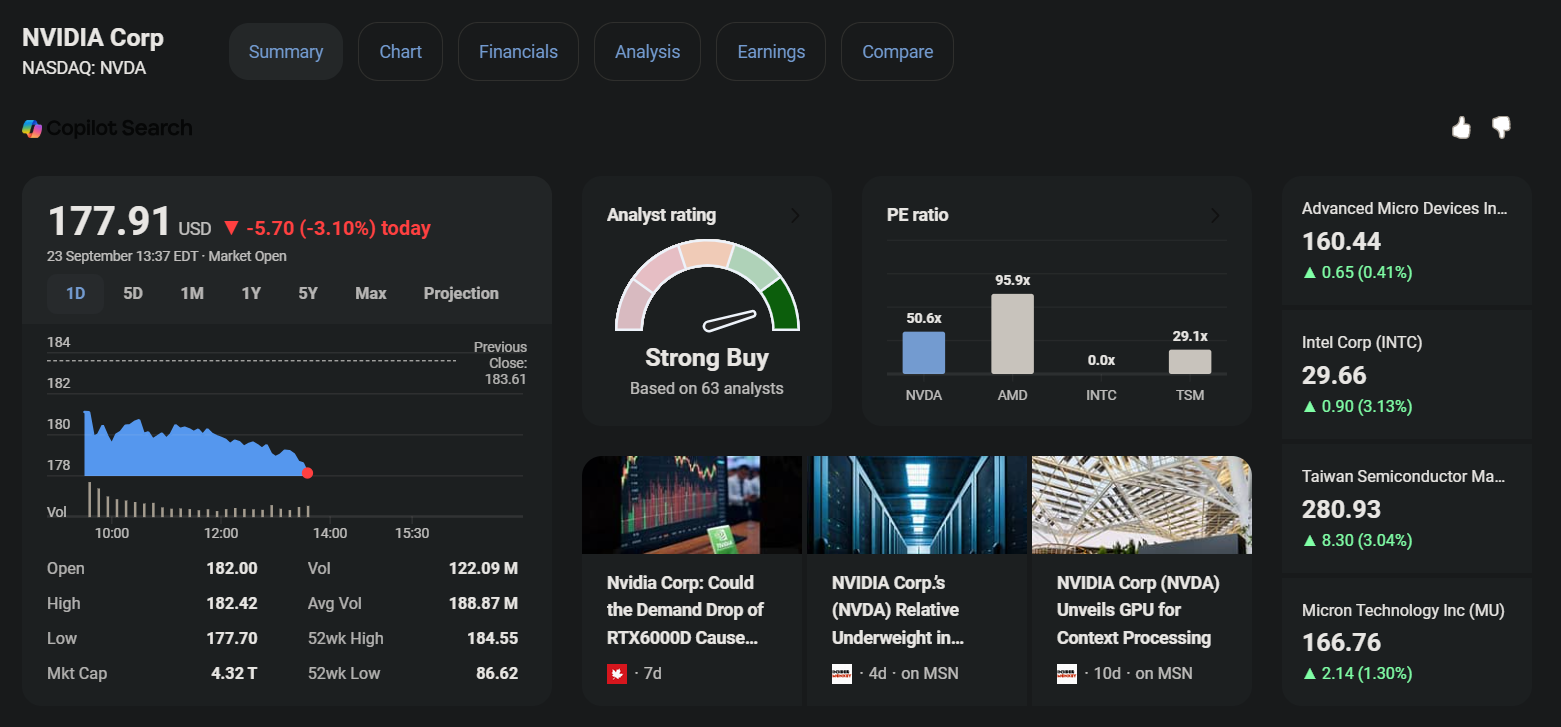The image size is (1561, 727).
Task: Expand the Analyst rating card chevron
Action: pyautogui.click(x=796, y=215)
